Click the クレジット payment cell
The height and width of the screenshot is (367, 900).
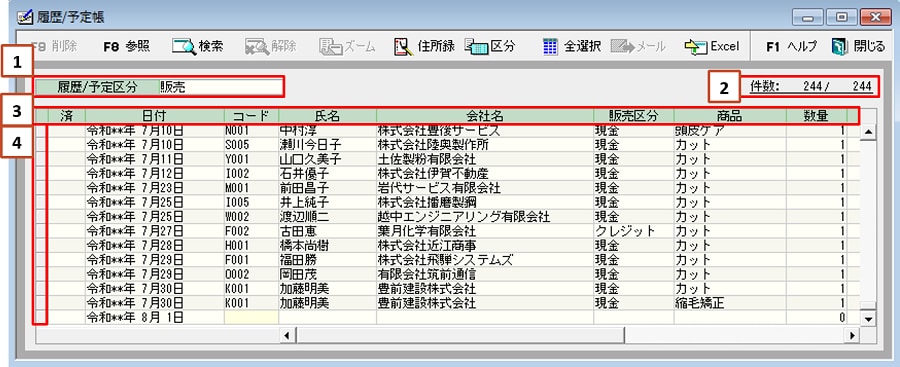pyautogui.click(x=634, y=231)
